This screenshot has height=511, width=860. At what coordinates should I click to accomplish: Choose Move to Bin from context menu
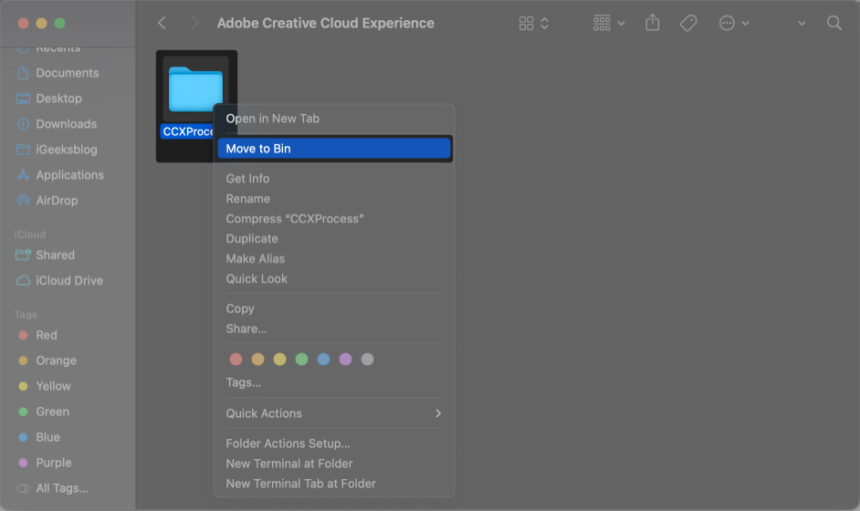[334, 148]
